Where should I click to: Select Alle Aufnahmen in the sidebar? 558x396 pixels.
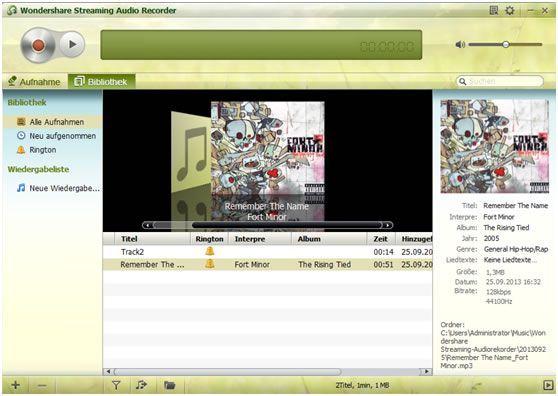52,122
